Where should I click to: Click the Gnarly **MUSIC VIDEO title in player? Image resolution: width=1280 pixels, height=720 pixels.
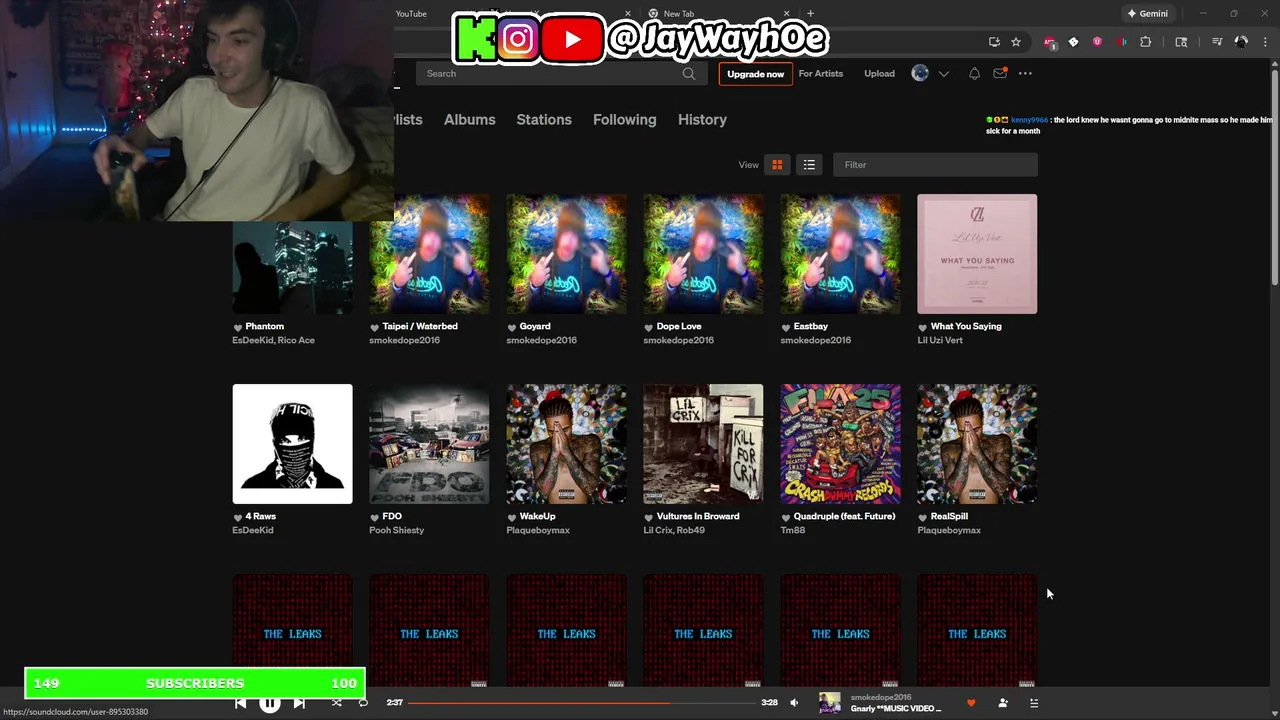click(896, 709)
